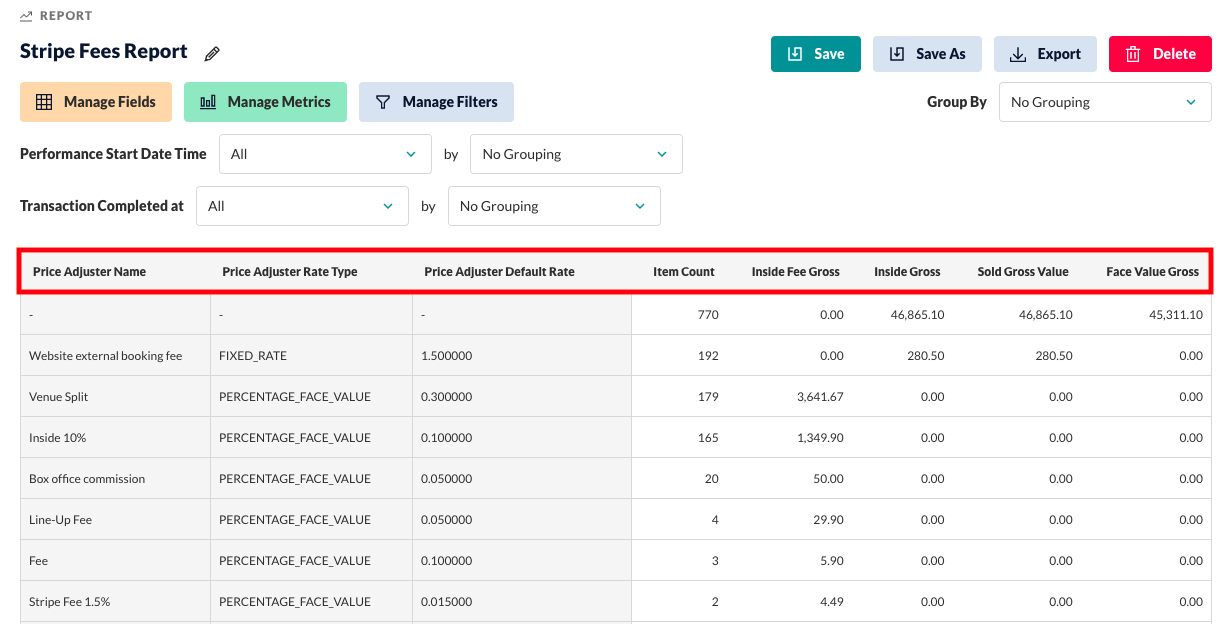Click the 0.015000 default rate cell
1229x624 pixels.
[x=522, y=602]
